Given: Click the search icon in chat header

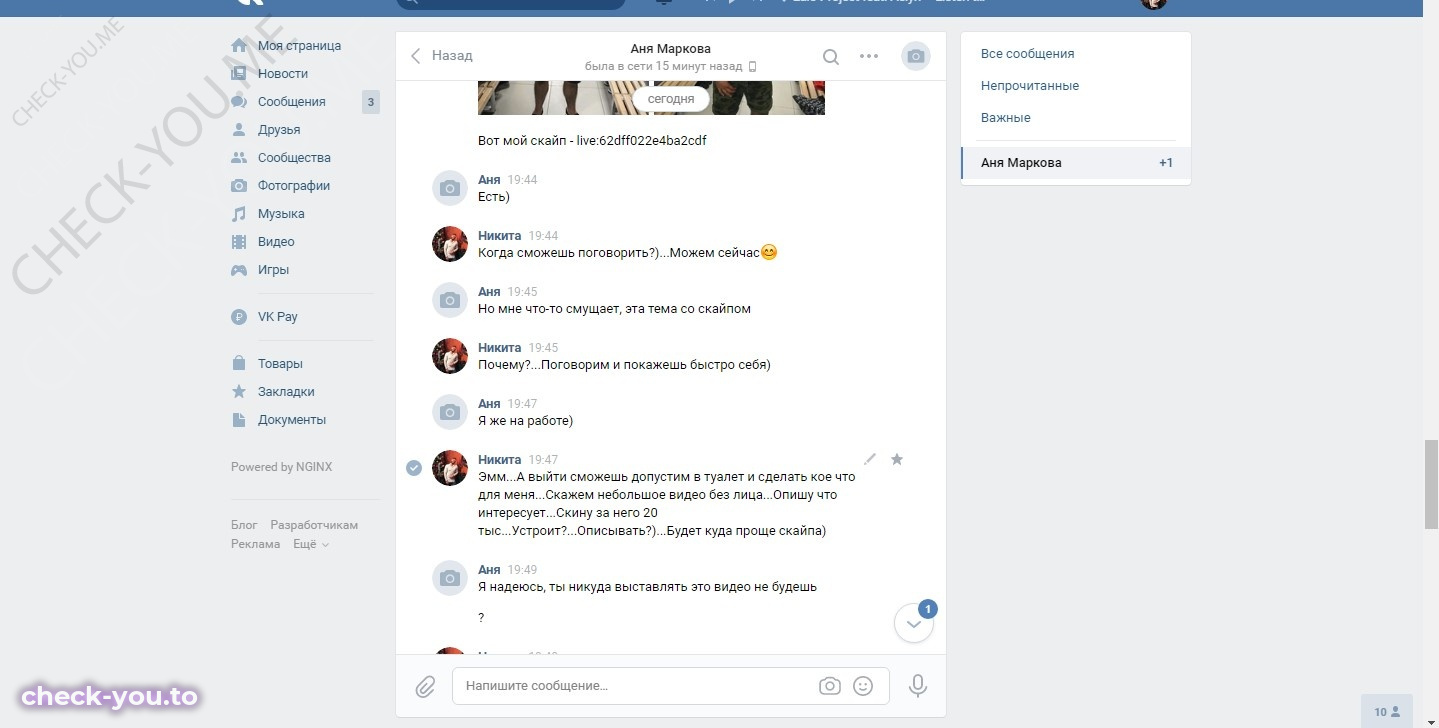Looking at the screenshot, I should [x=831, y=57].
